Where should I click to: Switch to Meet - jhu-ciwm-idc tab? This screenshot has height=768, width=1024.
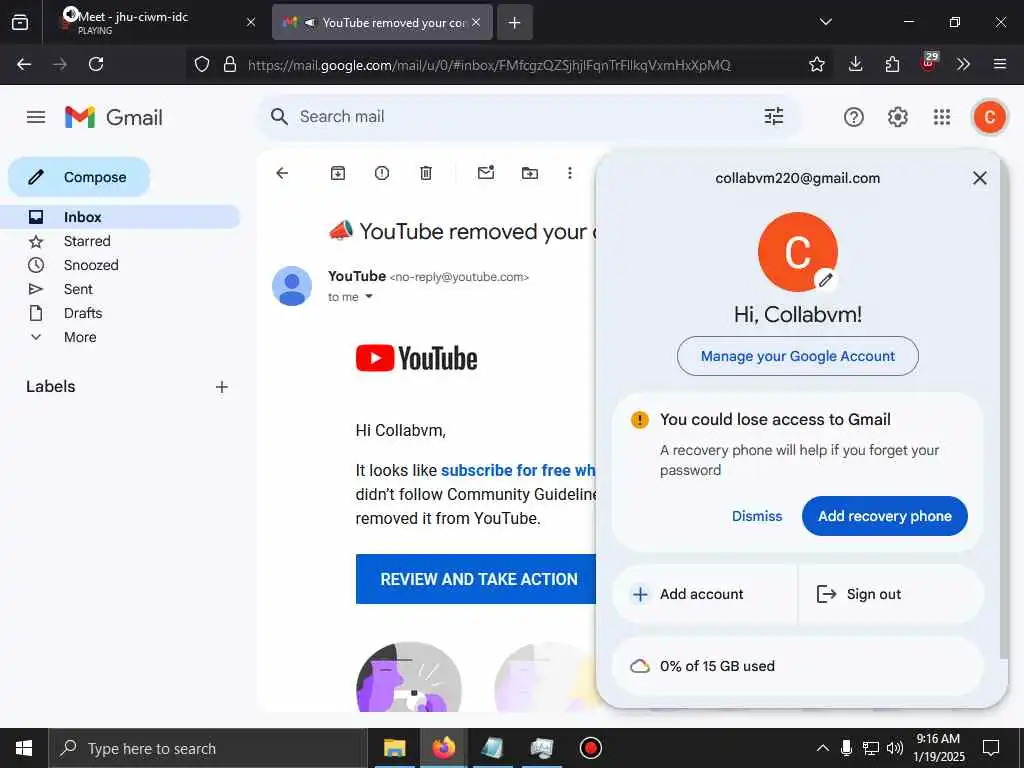(x=155, y=22)
